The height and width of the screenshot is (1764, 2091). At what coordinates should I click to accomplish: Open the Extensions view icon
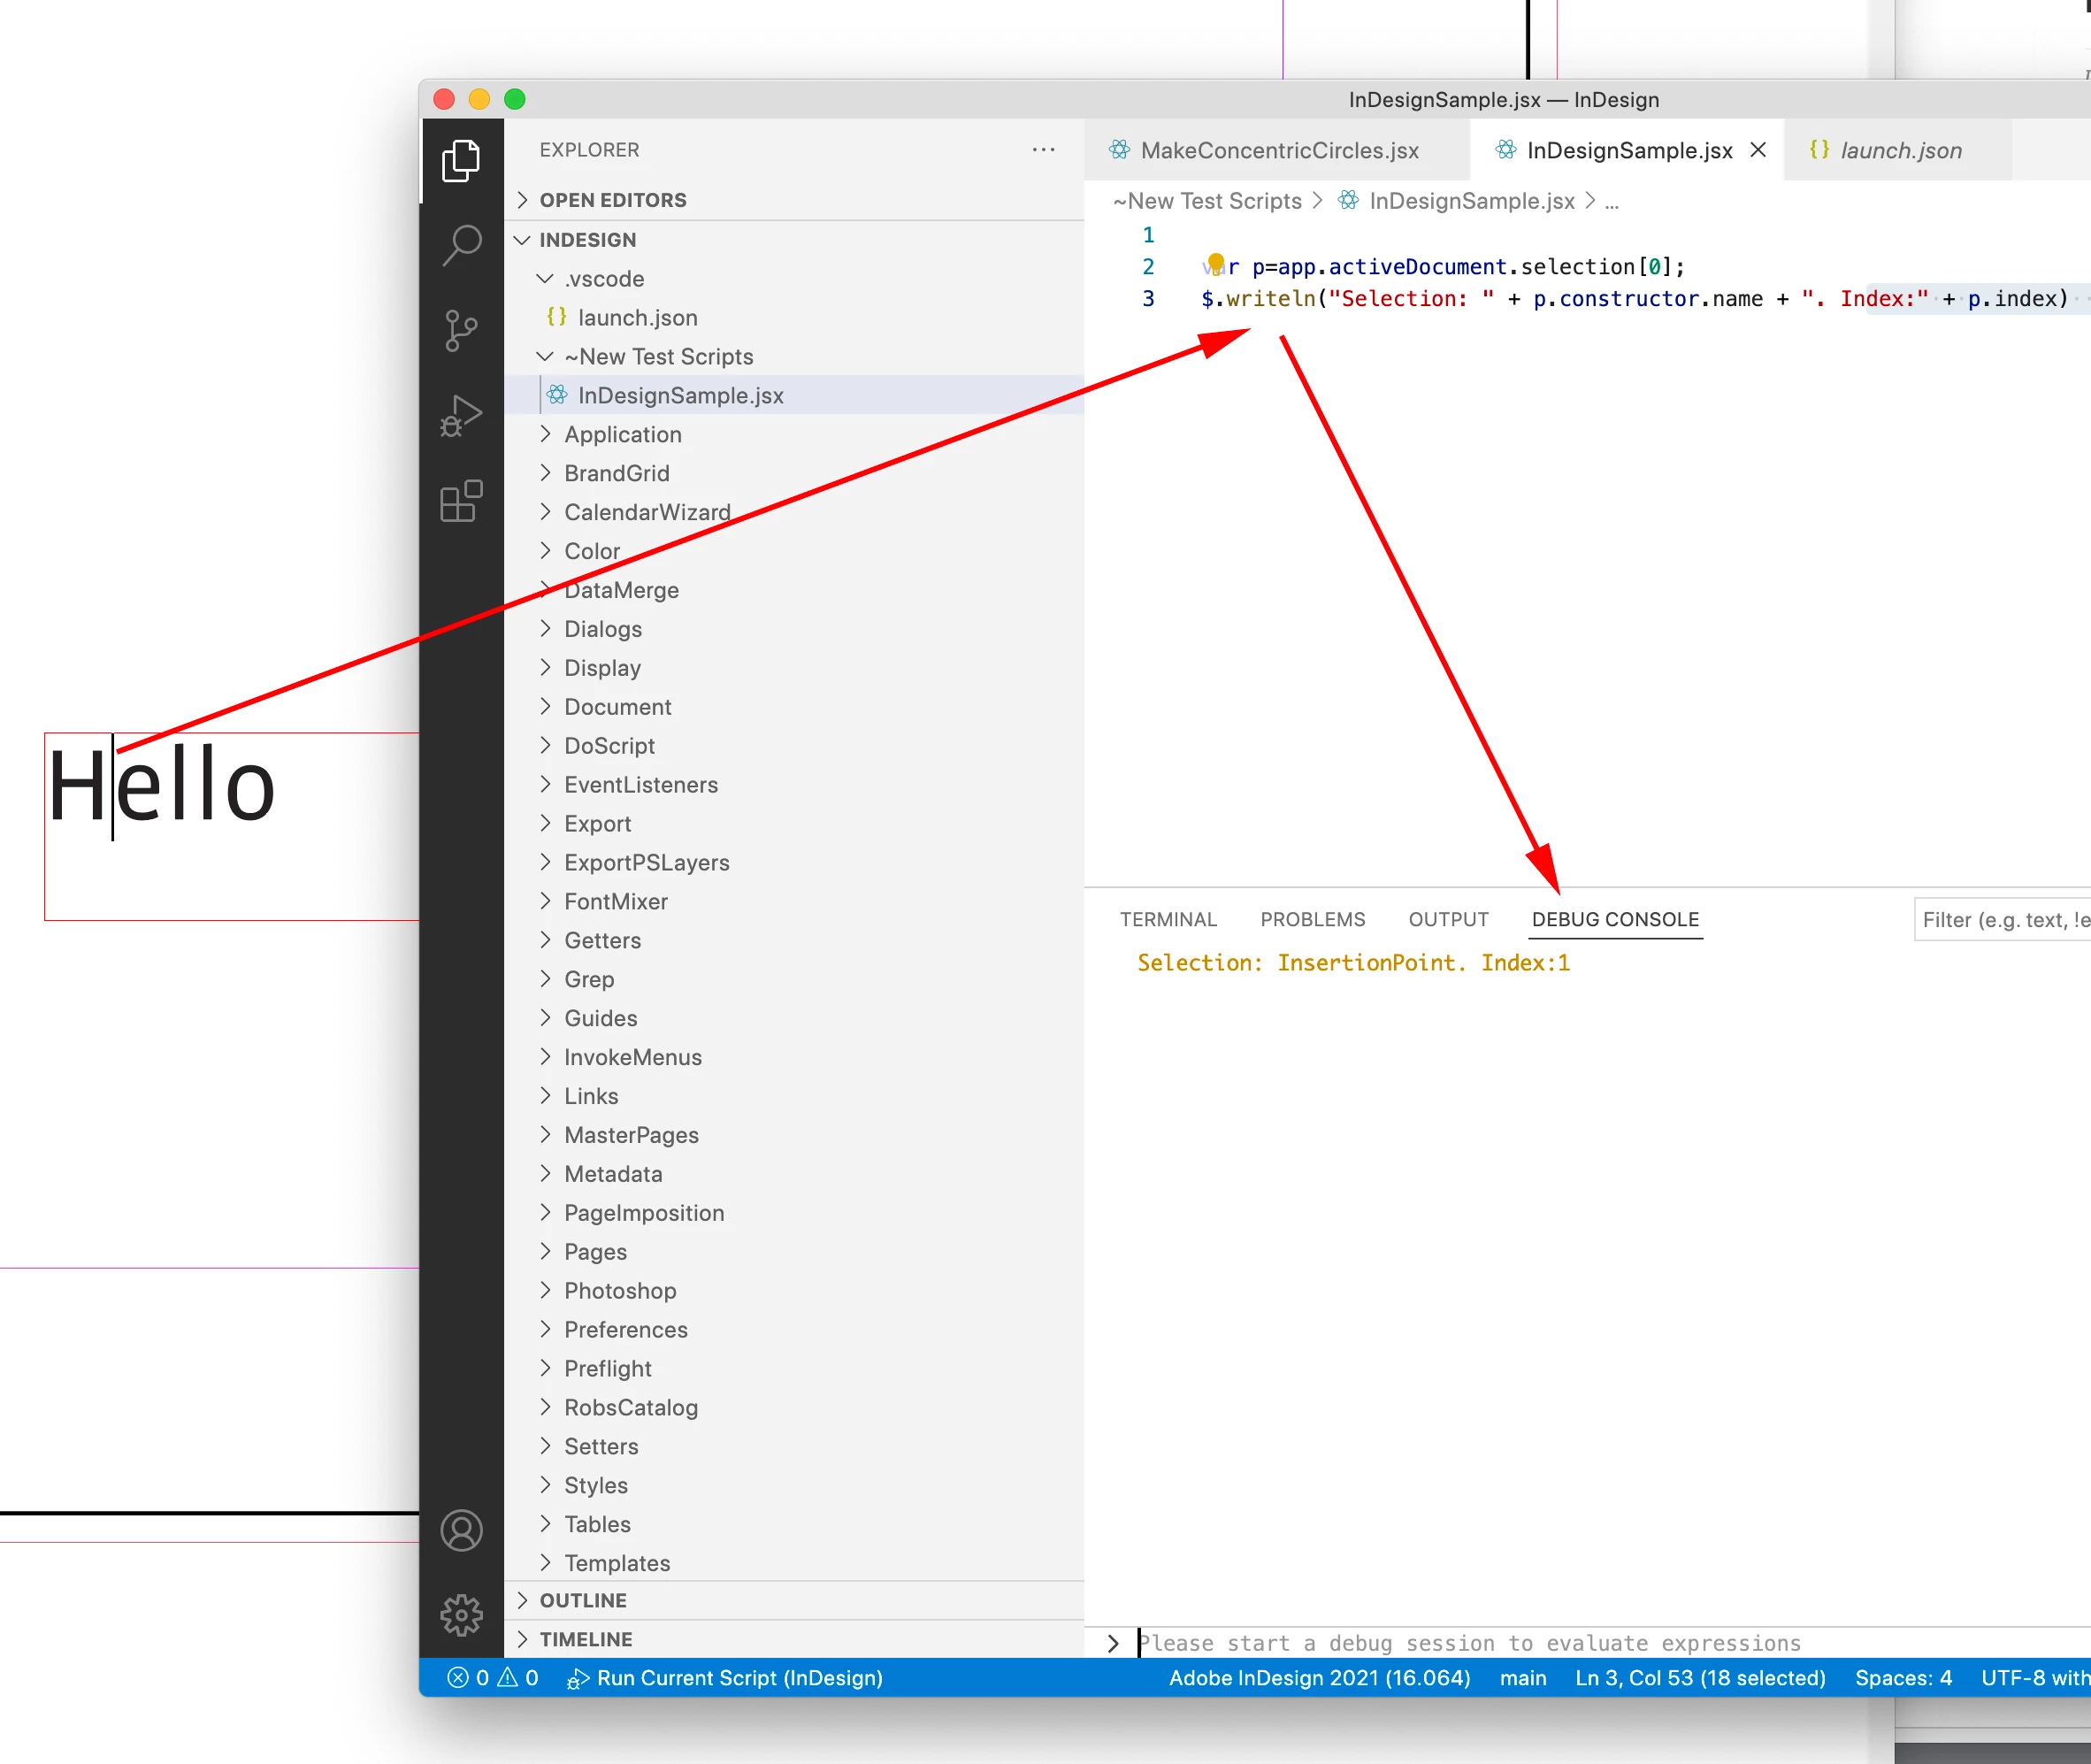click(461, 500)
